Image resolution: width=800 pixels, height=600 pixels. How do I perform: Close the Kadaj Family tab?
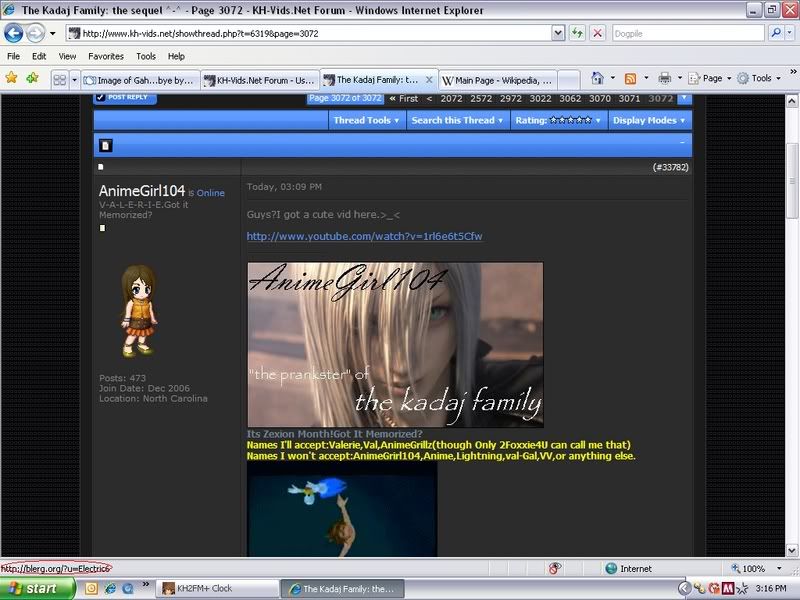coord(429,80)
